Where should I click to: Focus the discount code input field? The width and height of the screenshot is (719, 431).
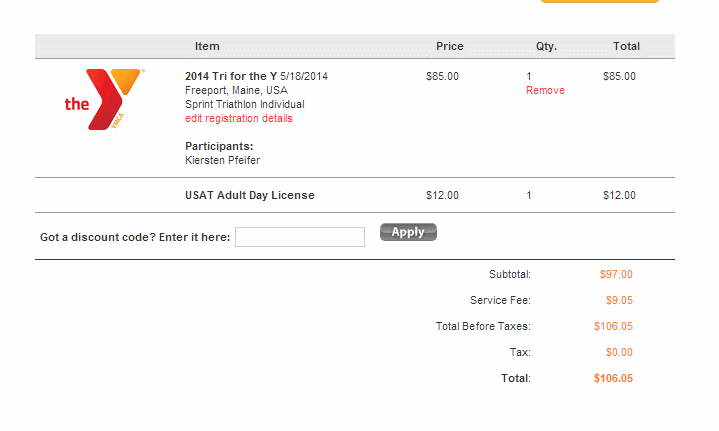coord(300,237)
